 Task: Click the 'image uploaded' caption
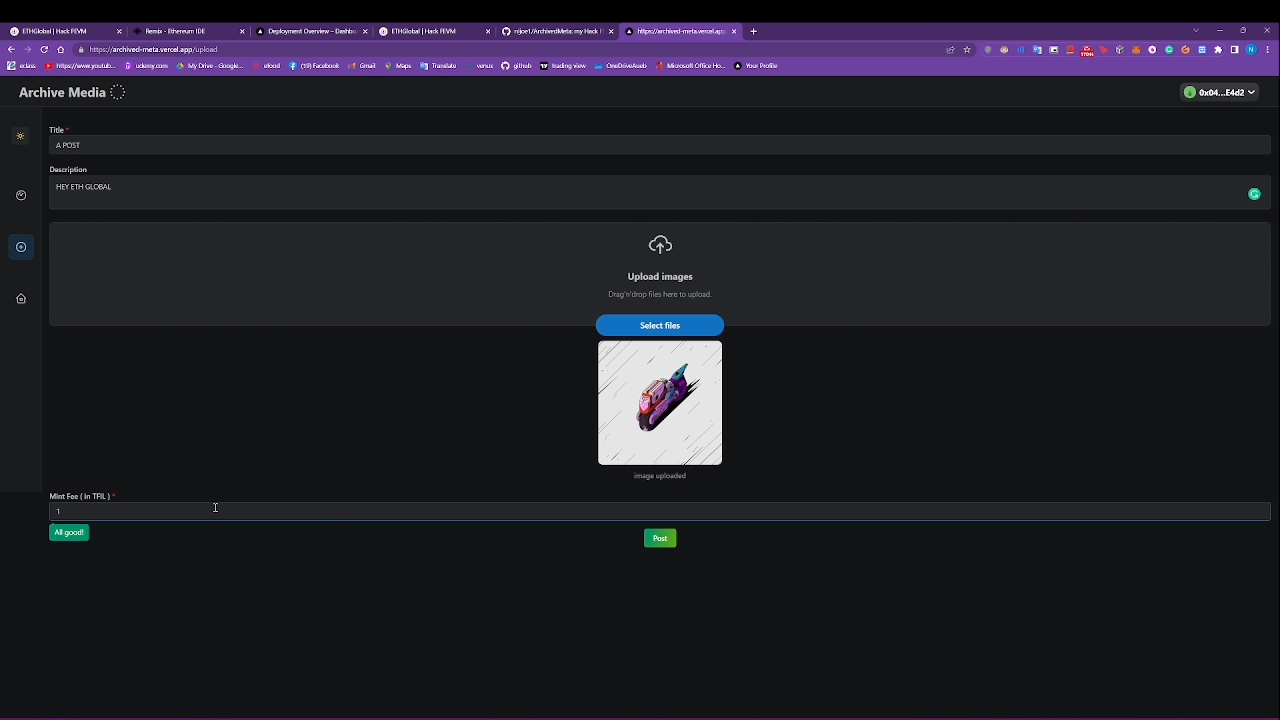[x=660, y=476]
